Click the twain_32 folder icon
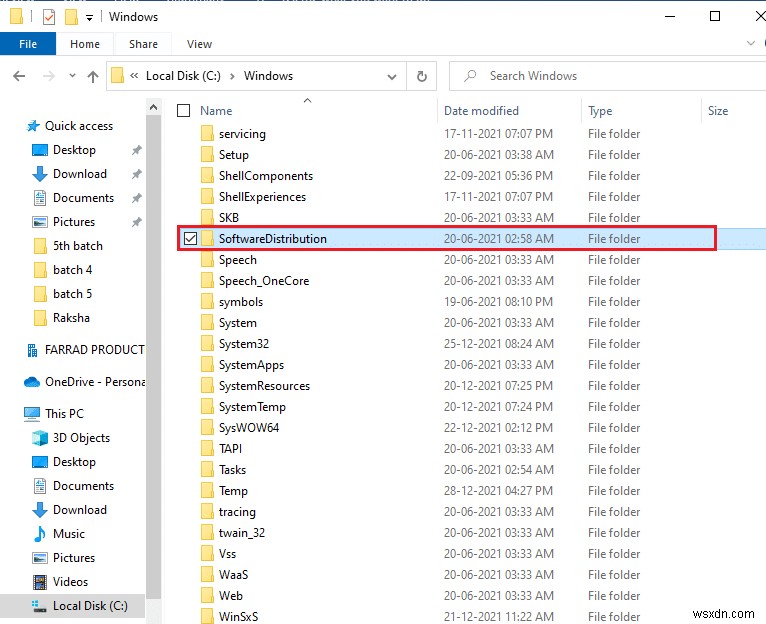The image size is (766, 624). coord(207,533)
